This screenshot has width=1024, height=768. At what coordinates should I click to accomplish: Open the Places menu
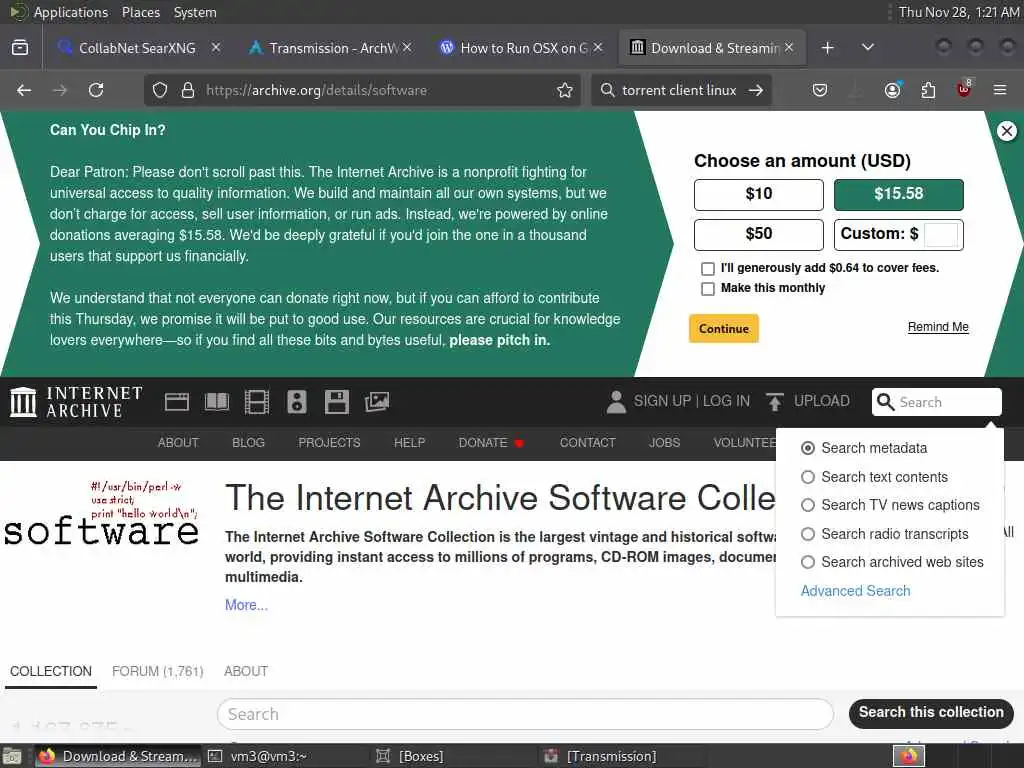[x=140, y=12]
